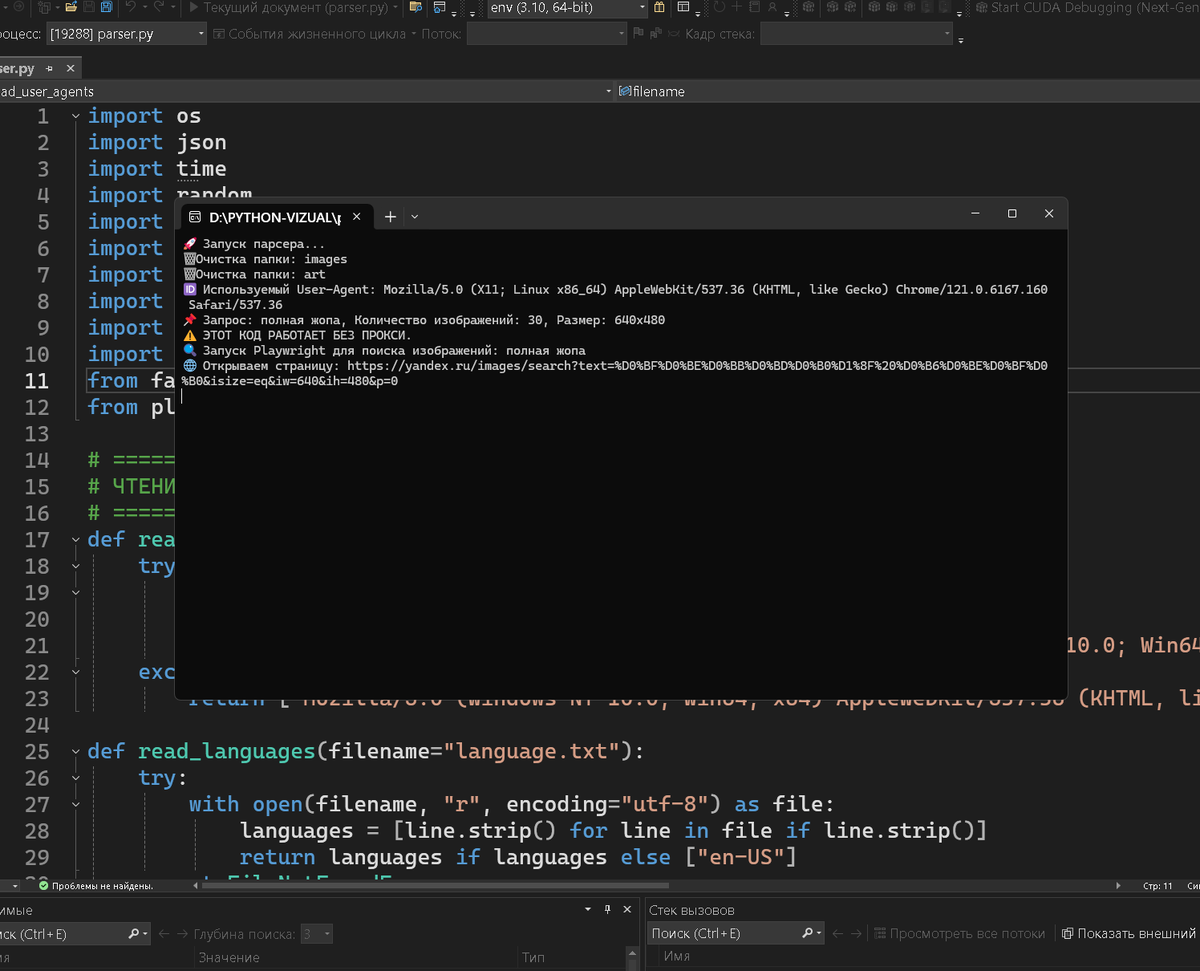
Task: Close the parser.py editor tab
Action: point(70,69)
